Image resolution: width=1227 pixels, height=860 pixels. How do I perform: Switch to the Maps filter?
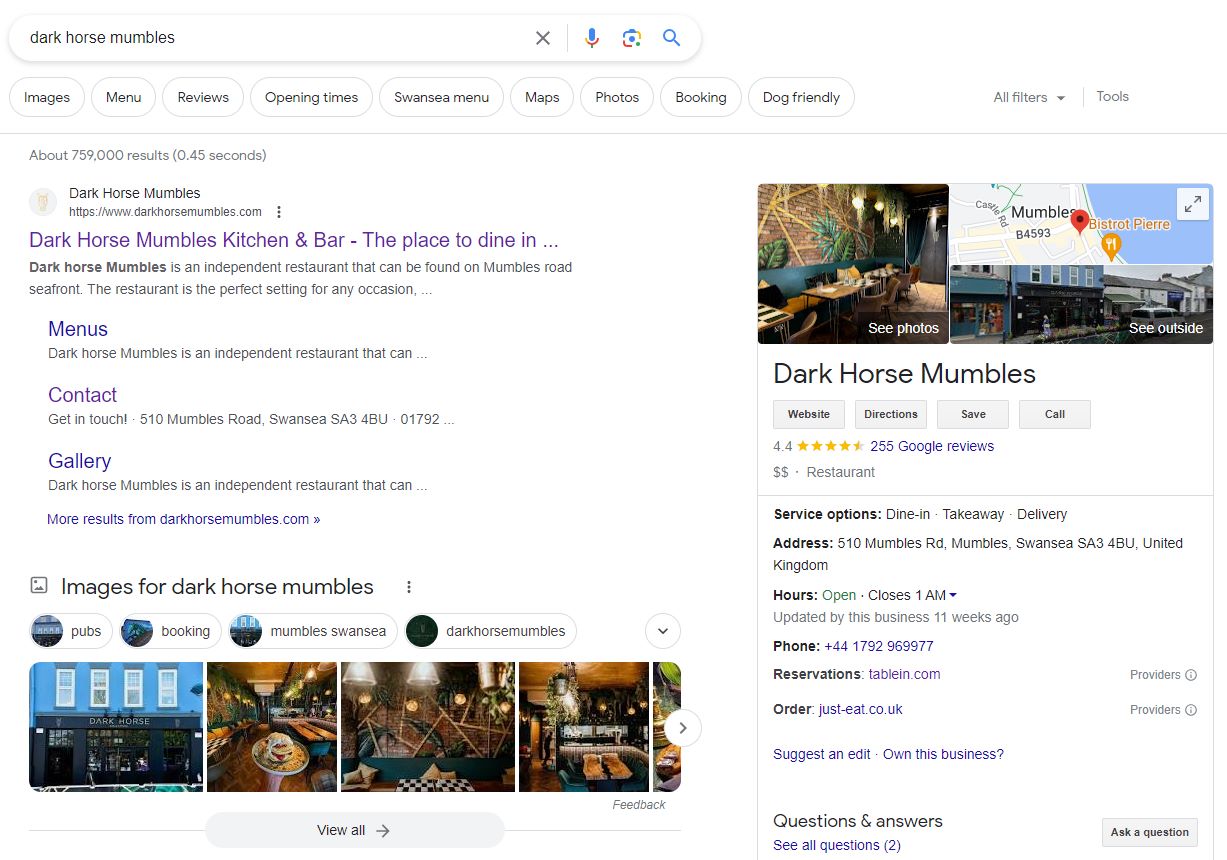pyautogui.click(x=542, y=97)
